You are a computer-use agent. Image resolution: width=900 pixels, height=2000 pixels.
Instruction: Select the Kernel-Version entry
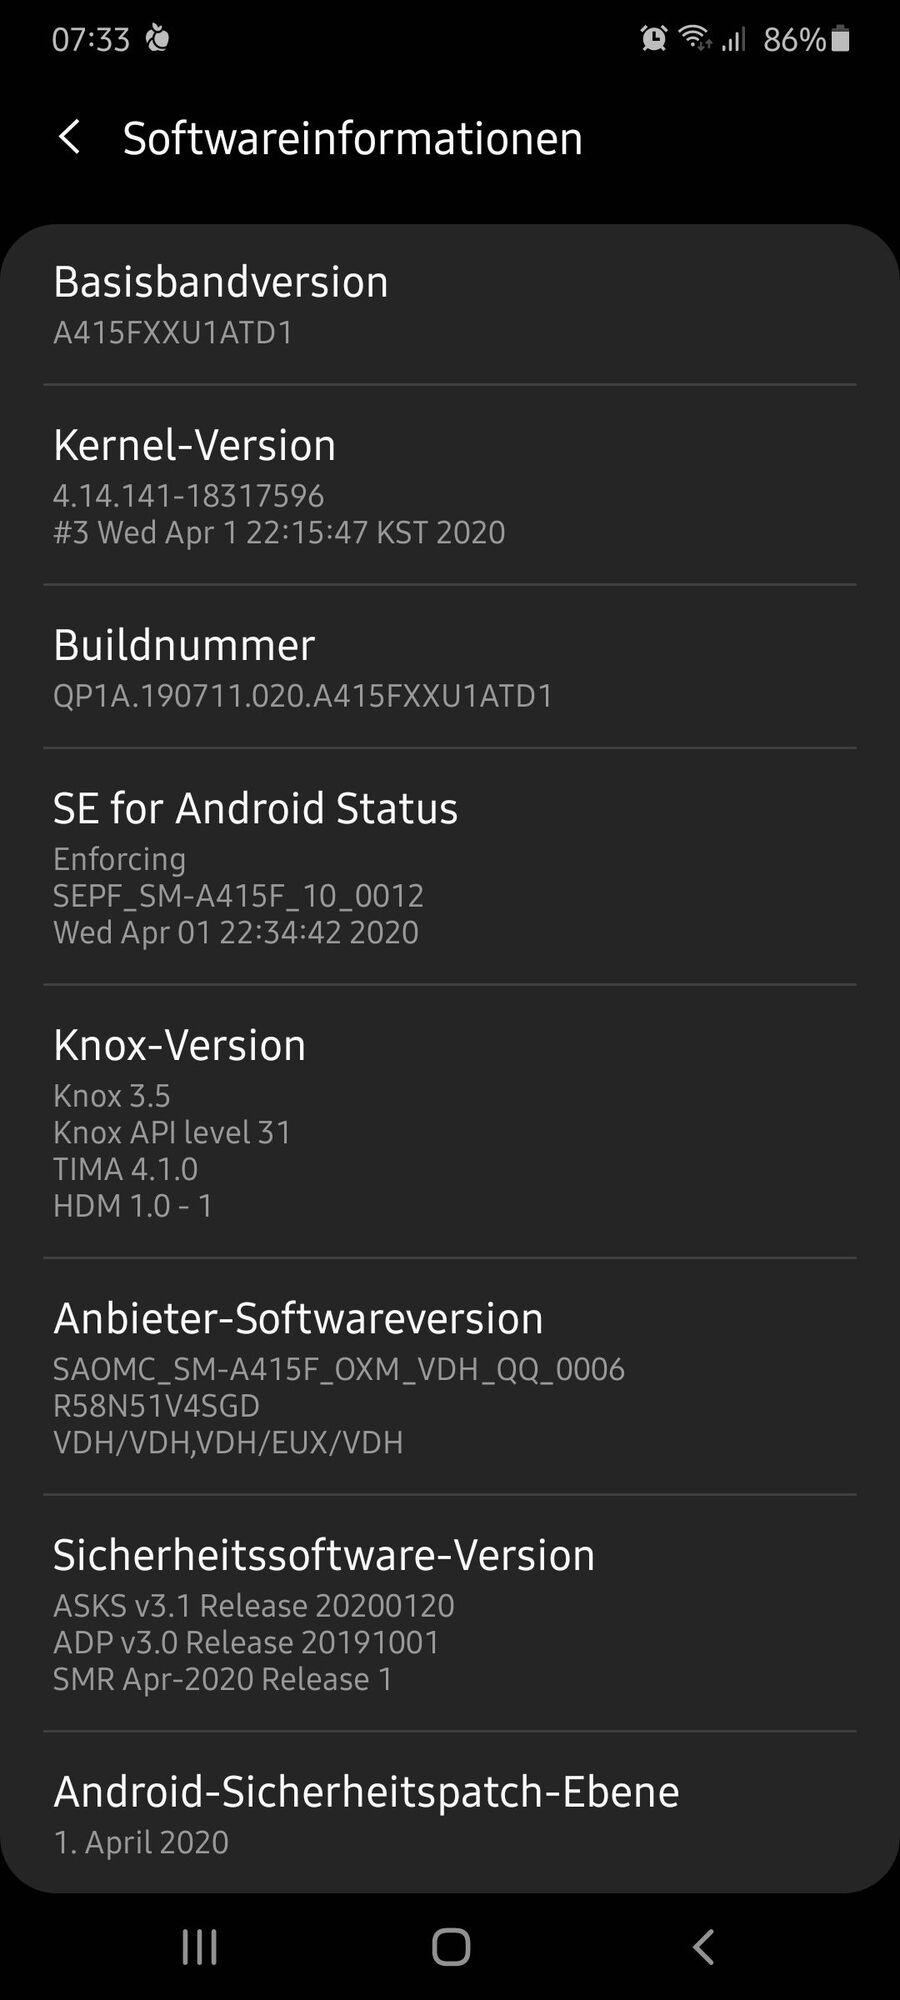450,486
